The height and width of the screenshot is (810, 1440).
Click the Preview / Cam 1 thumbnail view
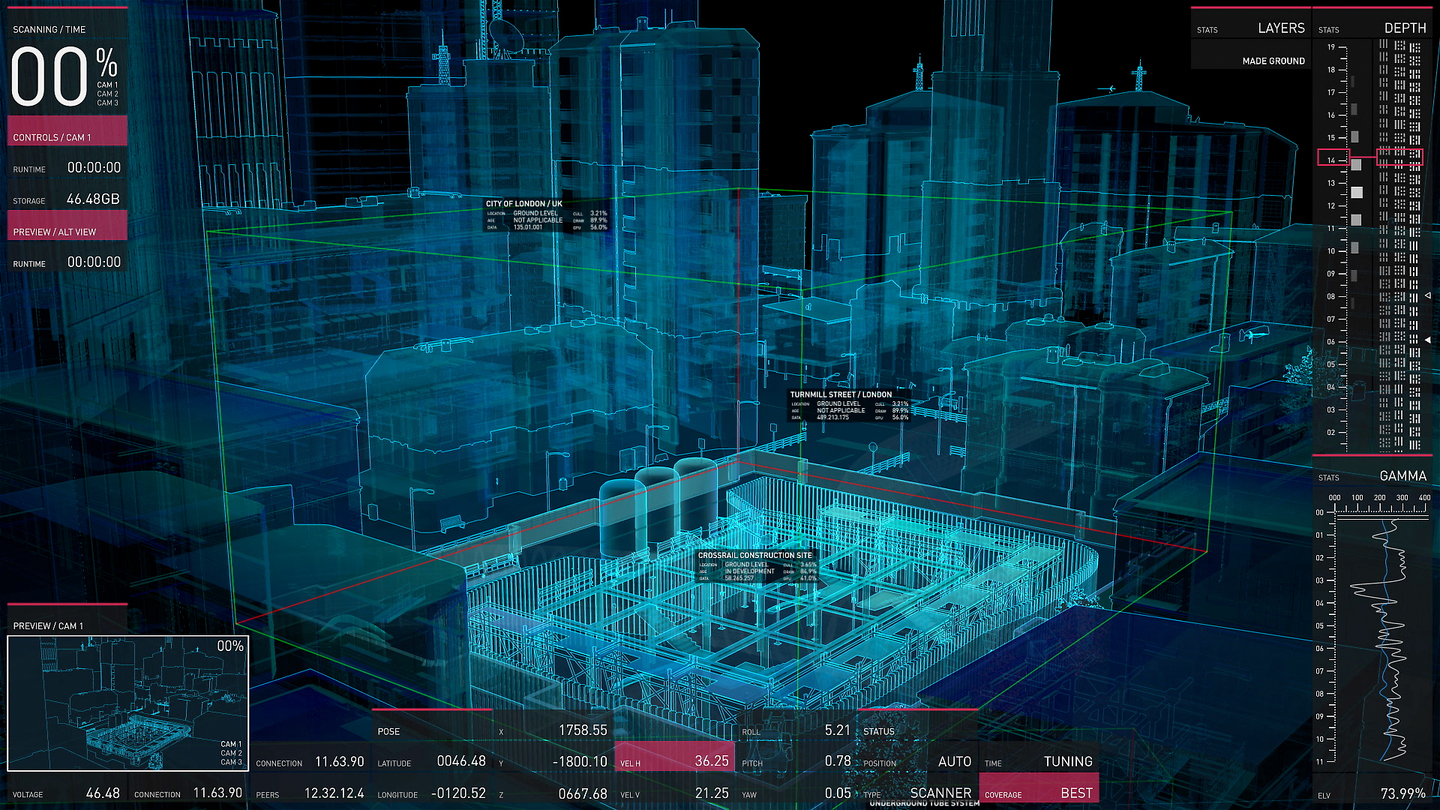pos(128,704)
